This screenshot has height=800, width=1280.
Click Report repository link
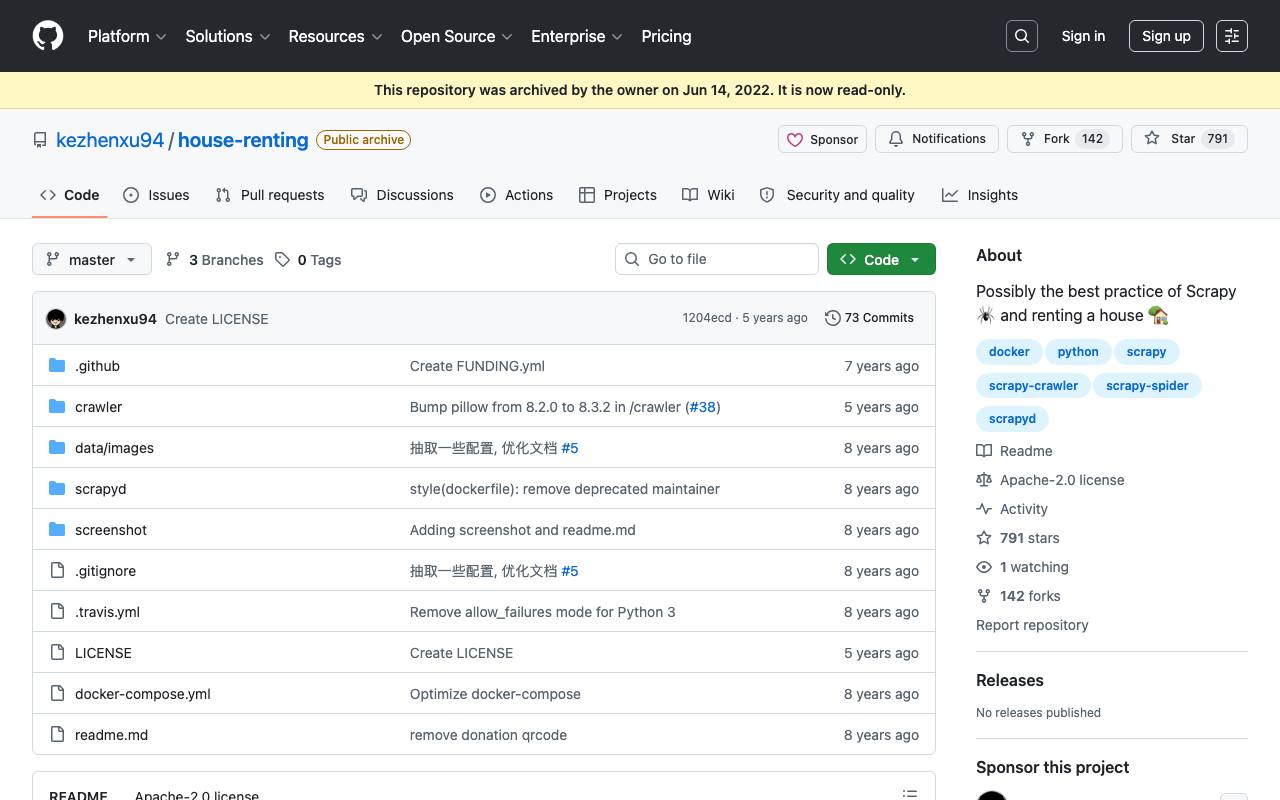1032,625
